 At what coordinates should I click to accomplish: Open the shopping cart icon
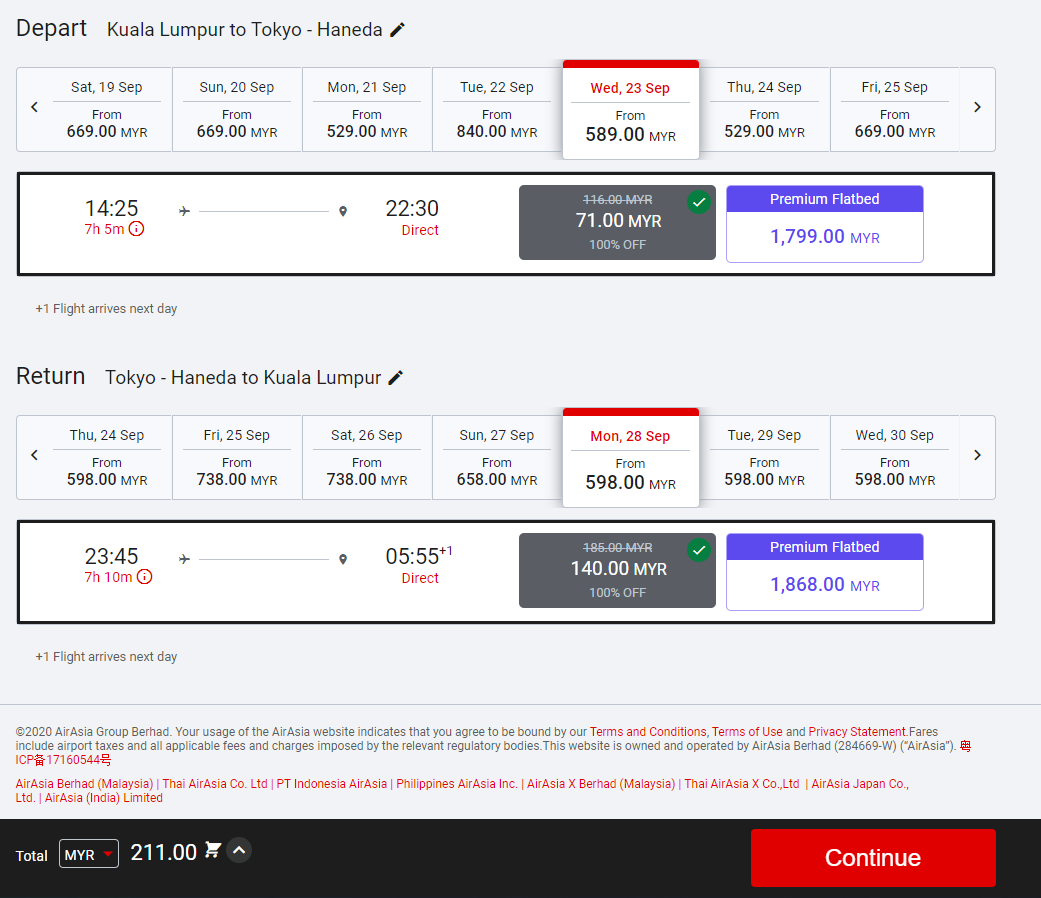[x=212, y=851]
